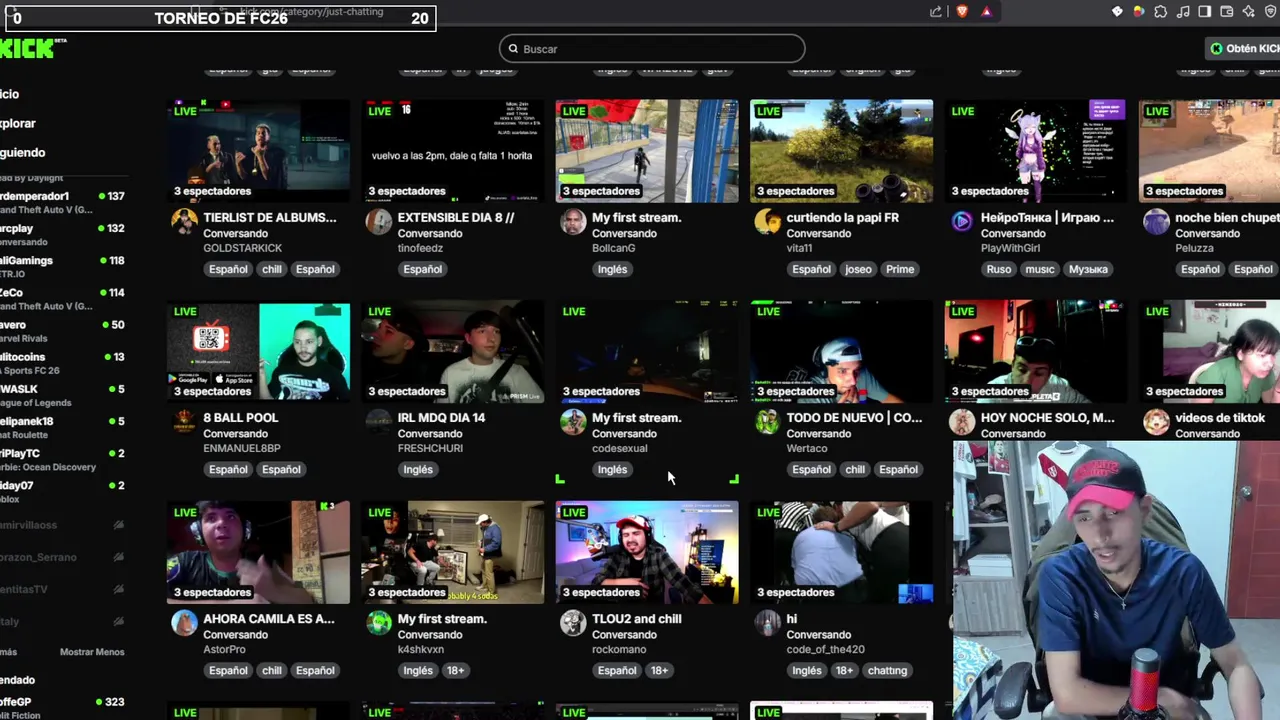Open 8 BALL POOL stream thumbnail
The image size is (1280, 720).
258,352
